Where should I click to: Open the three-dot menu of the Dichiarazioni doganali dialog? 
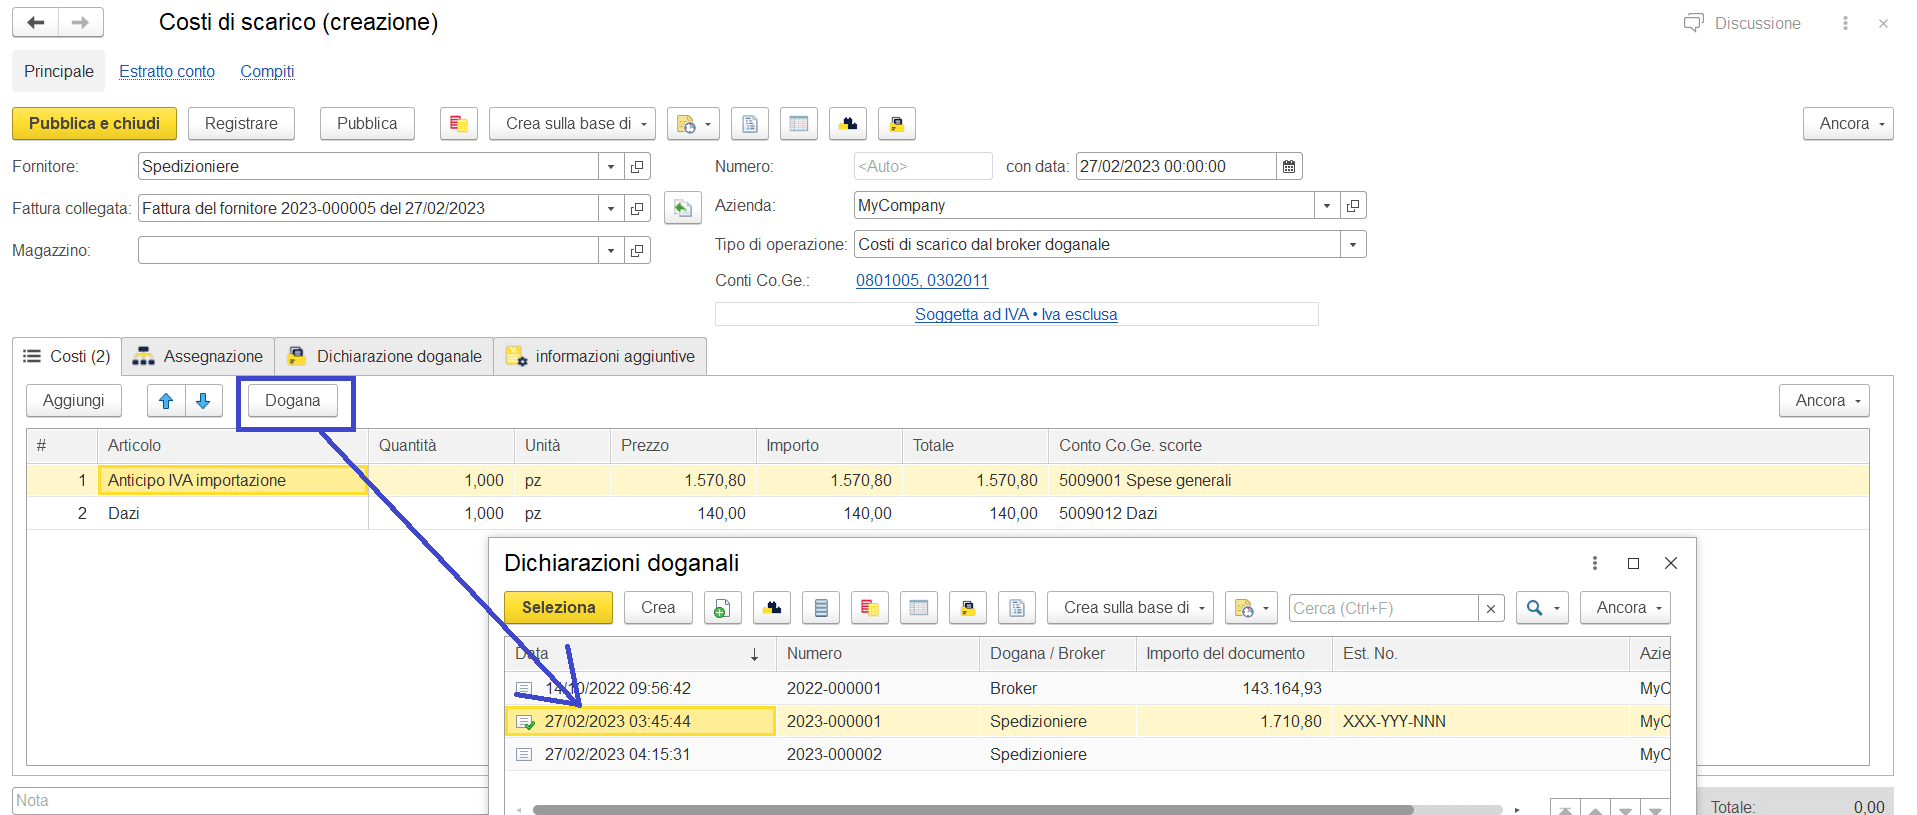(x=1595, y=563)
